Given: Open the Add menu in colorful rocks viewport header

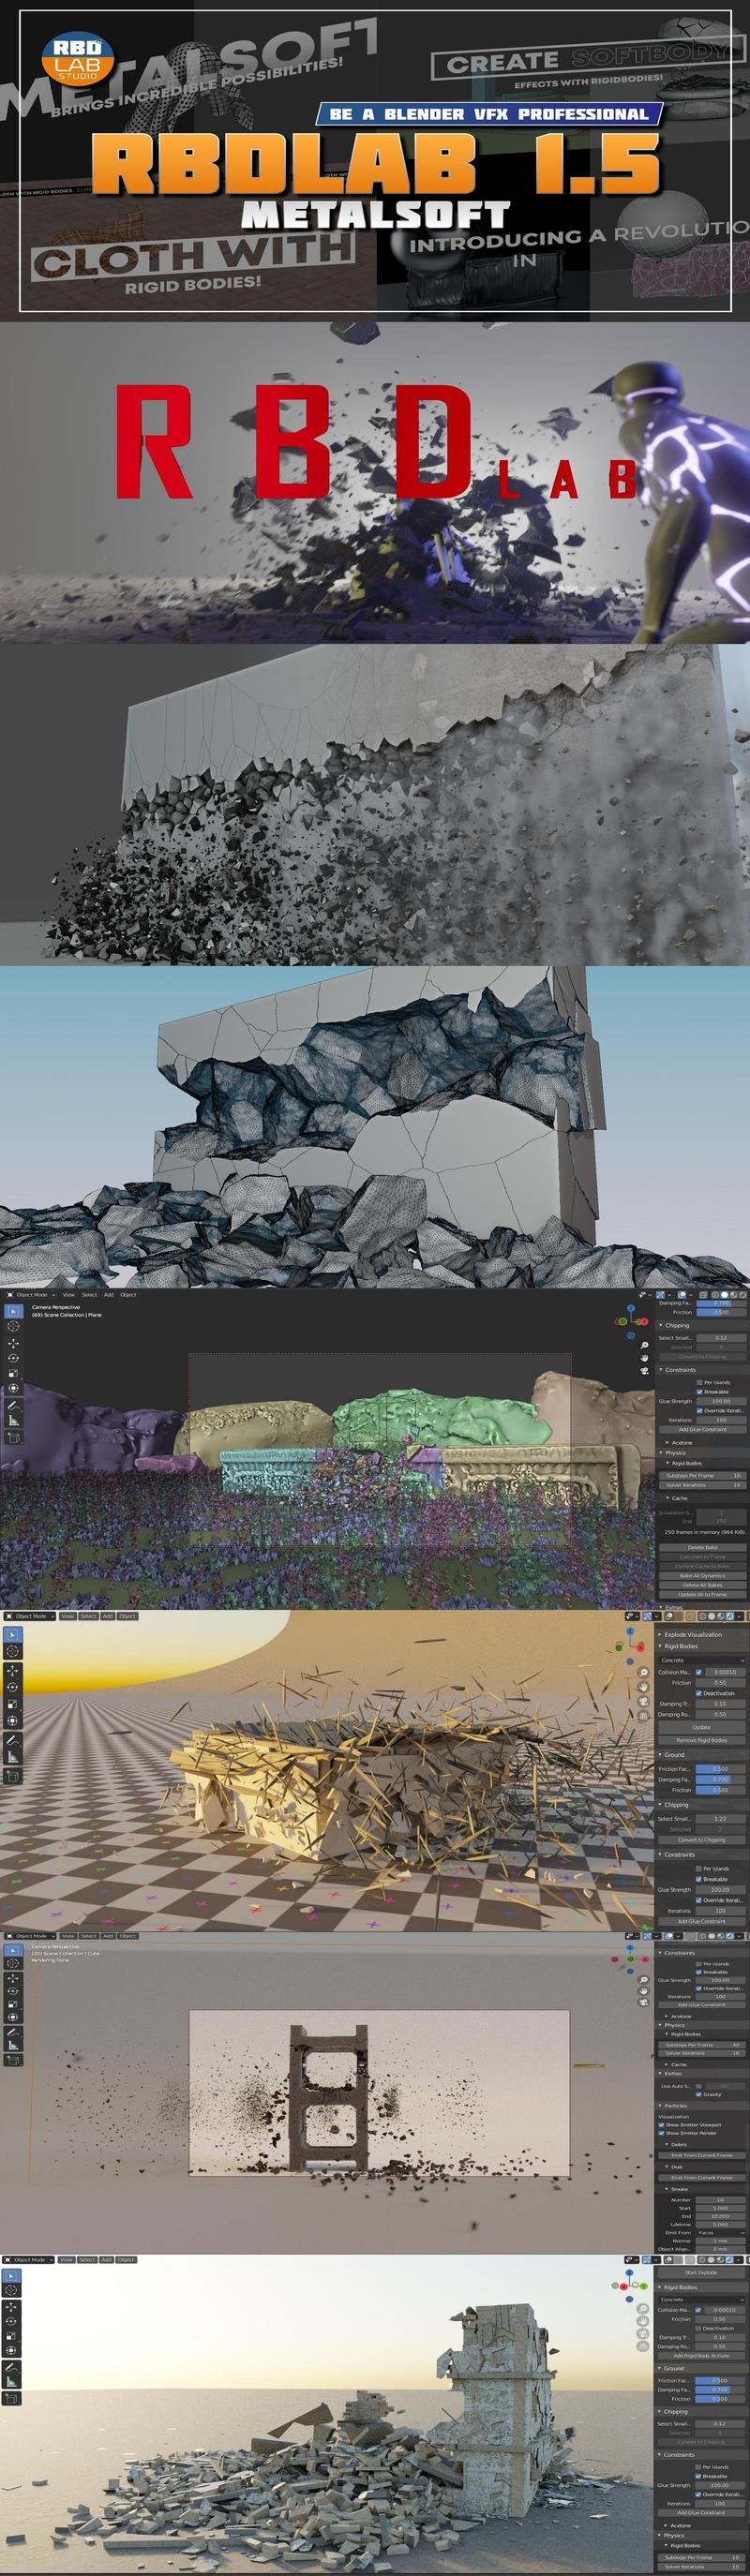Looking at the screenshot, I should [x=109, y=1295].
